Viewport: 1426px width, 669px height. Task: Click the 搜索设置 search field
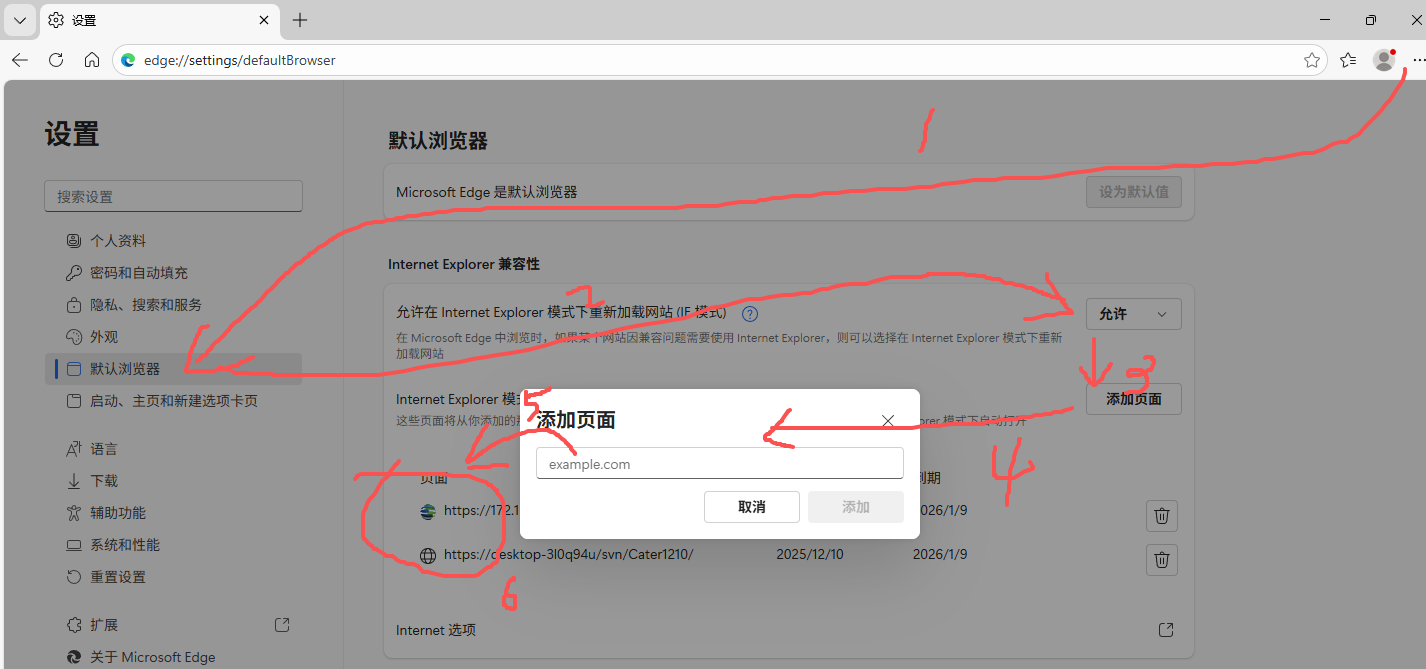173,196
